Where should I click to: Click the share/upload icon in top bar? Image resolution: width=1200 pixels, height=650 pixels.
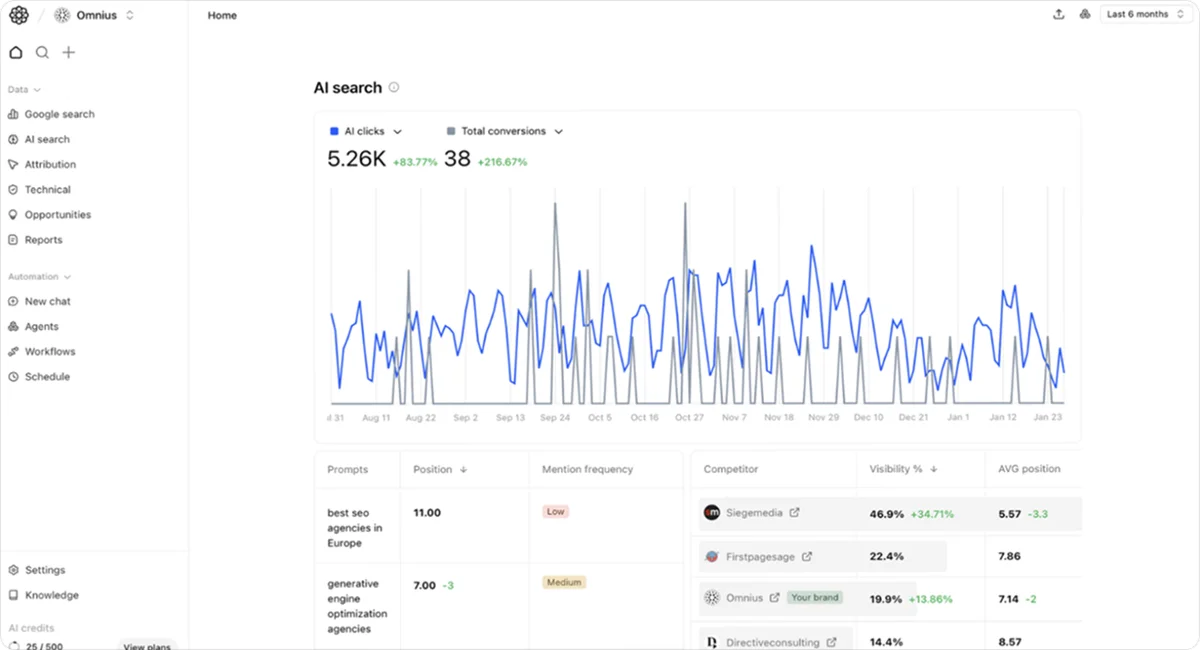(x=1059, y=14)
